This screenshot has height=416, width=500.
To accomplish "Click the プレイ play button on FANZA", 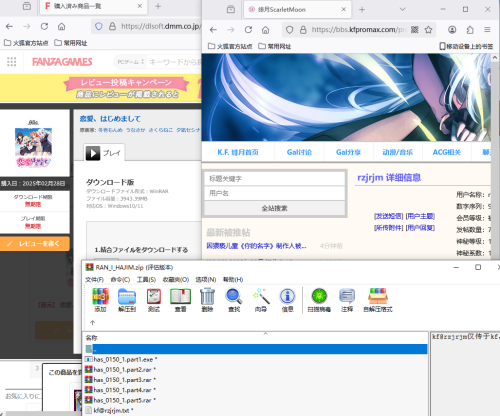I will pos(104,153).
